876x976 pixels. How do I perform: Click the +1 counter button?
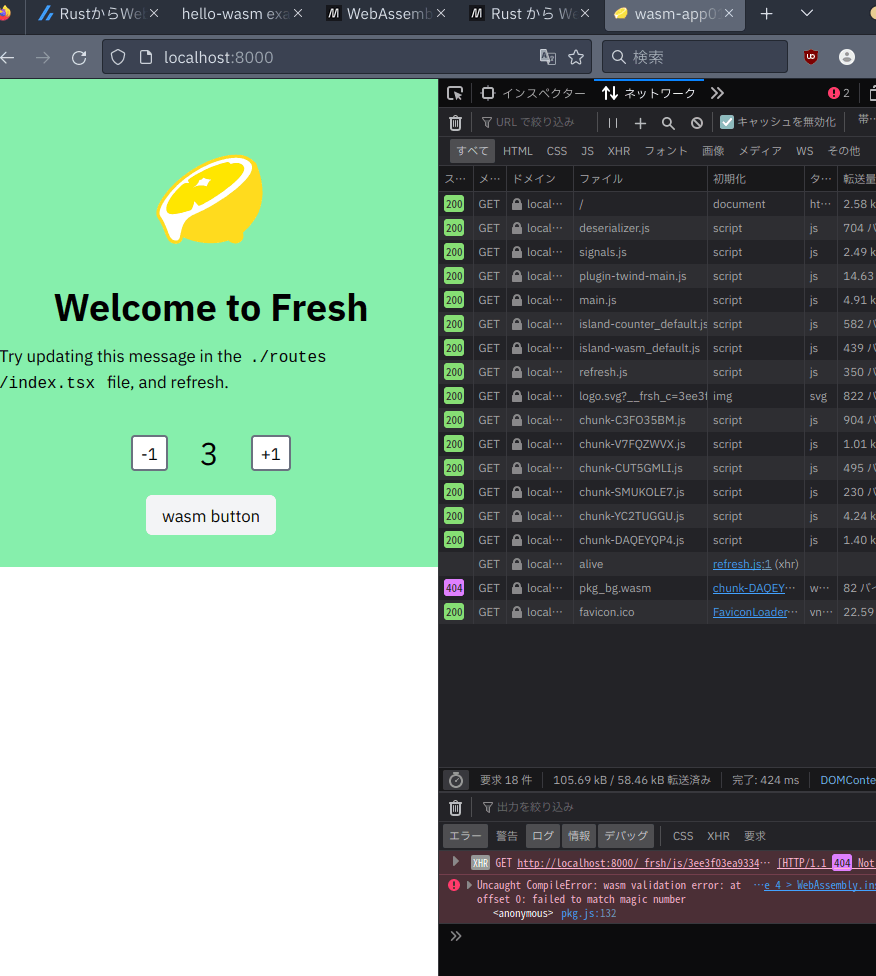(271, 453)
